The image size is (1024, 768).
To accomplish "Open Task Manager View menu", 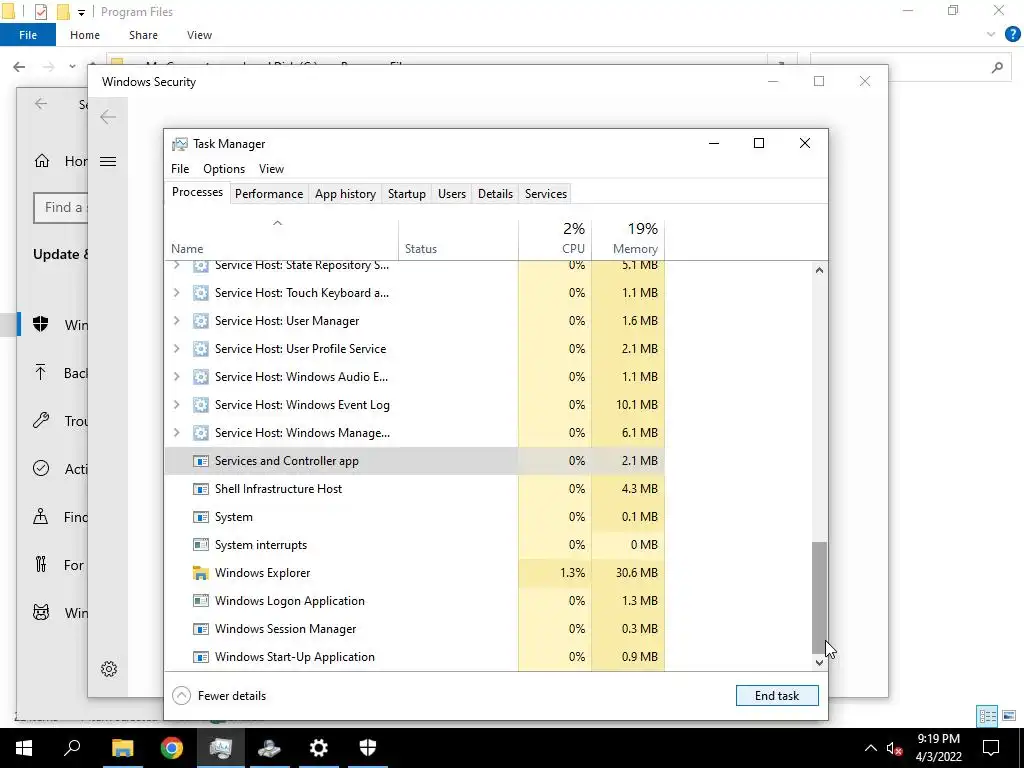I will 271,168.
